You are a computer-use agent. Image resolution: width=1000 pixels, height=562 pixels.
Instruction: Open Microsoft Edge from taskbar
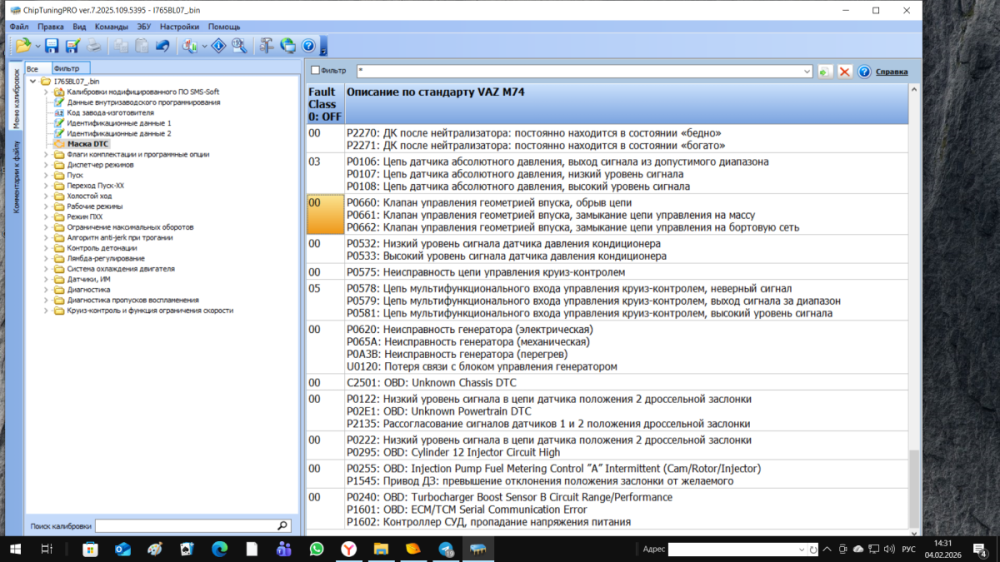click(x=219, y=549)
